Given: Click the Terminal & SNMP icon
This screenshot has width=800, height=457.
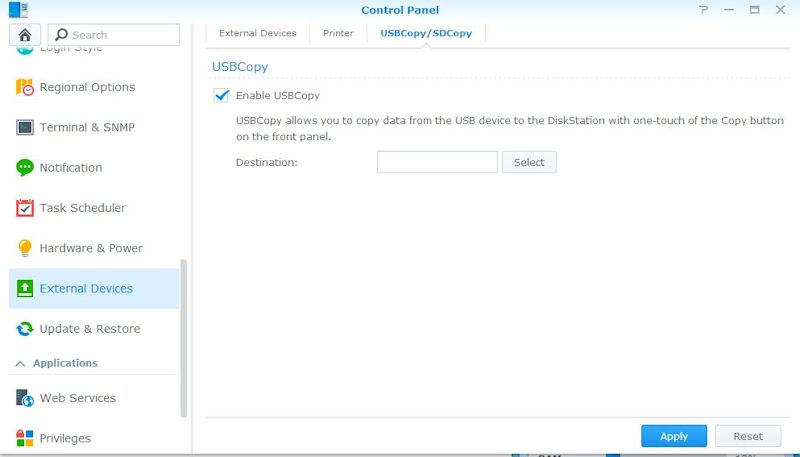Looking at the screenshot, I should 24,127.
